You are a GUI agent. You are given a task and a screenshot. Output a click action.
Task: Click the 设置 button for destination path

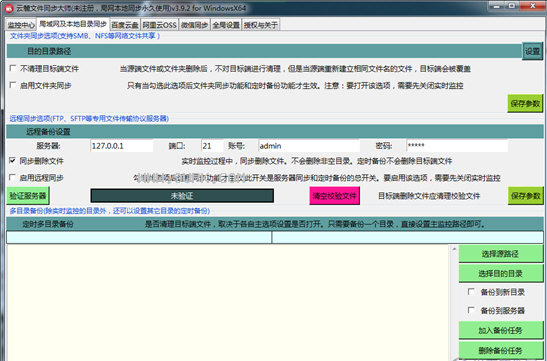pos(532,51)
